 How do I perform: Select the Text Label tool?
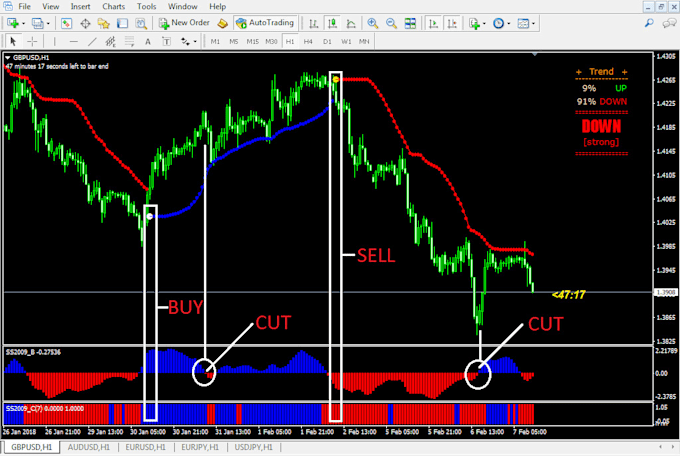coord(167,42)
